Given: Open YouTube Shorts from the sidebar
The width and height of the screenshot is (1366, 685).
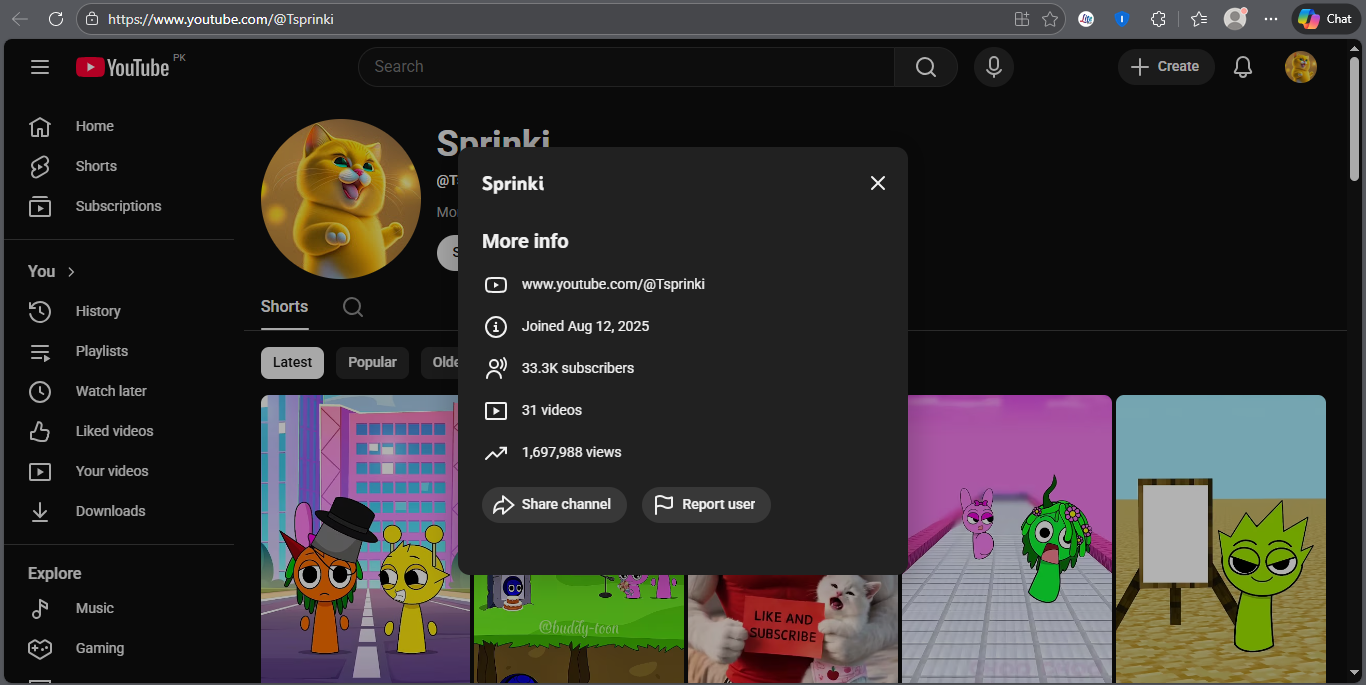Looking at the screenshot, I should point(95,166).
